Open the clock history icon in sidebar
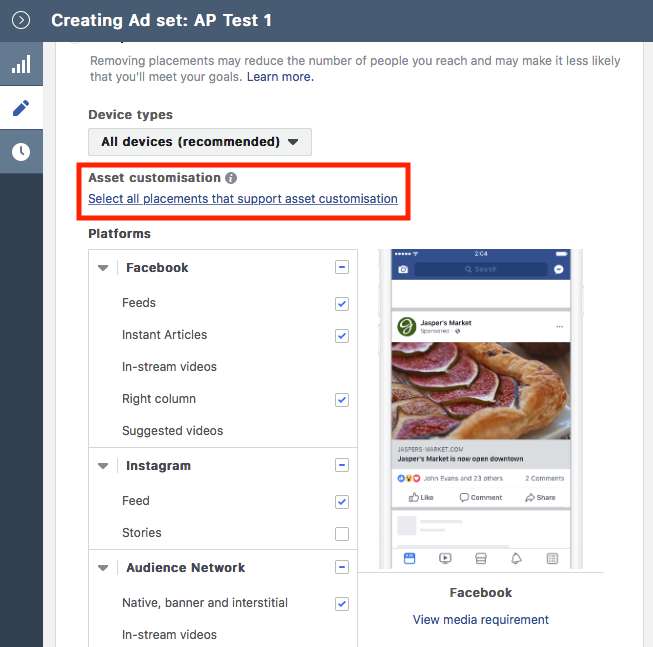The height and width of the screenshot is (647, 653). pyautogui.click(x=21, y=152)
